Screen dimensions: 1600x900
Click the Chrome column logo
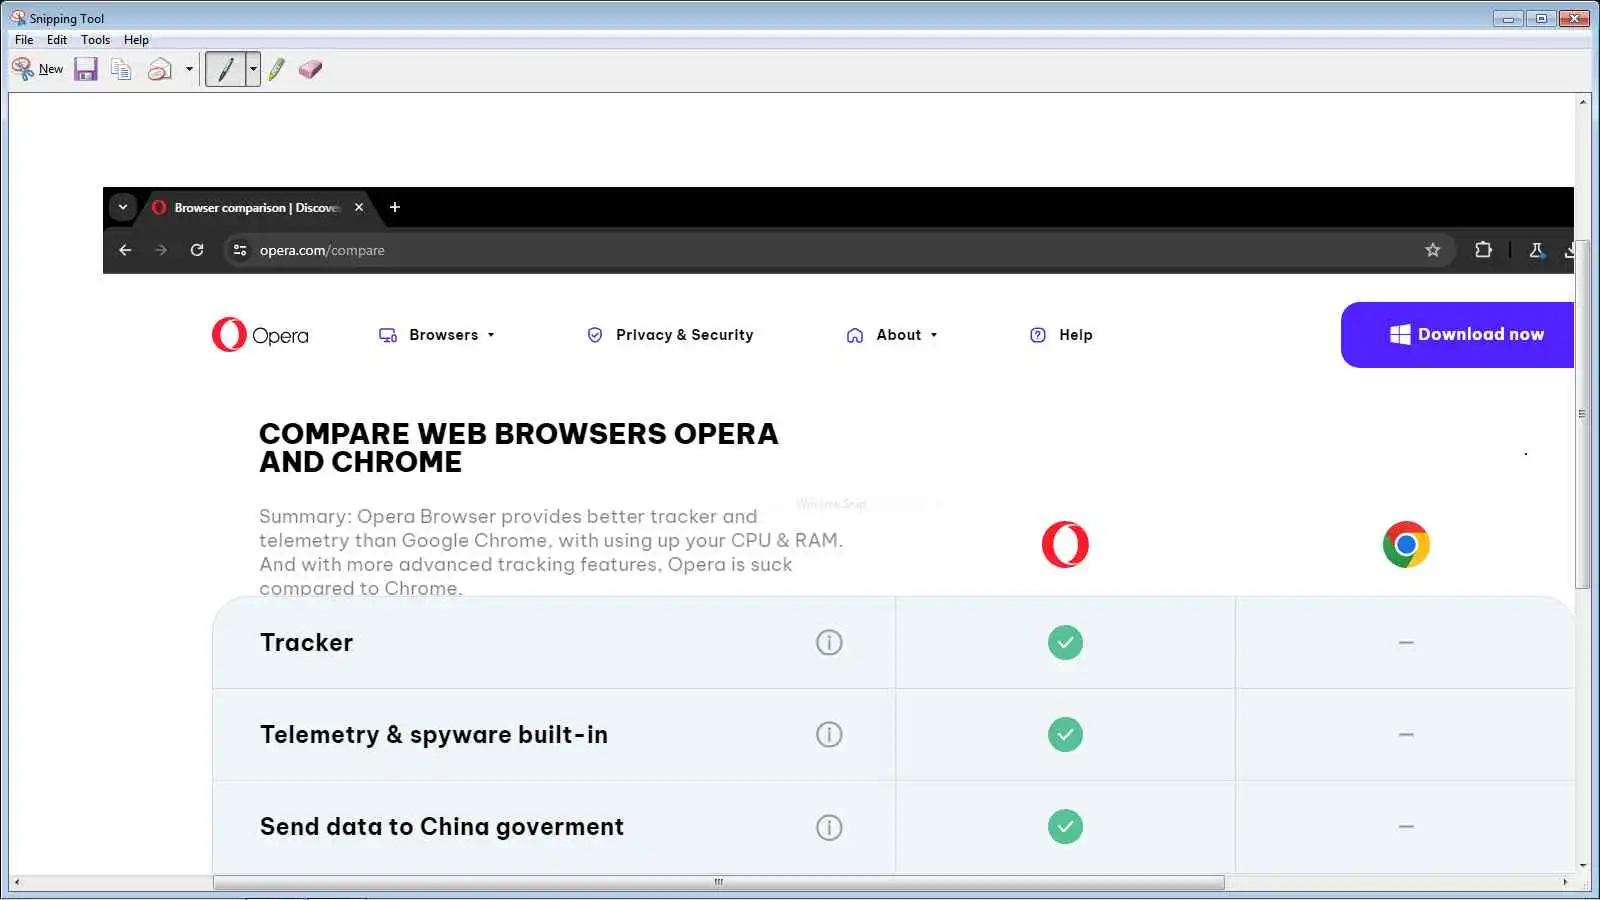[1406, 545]
